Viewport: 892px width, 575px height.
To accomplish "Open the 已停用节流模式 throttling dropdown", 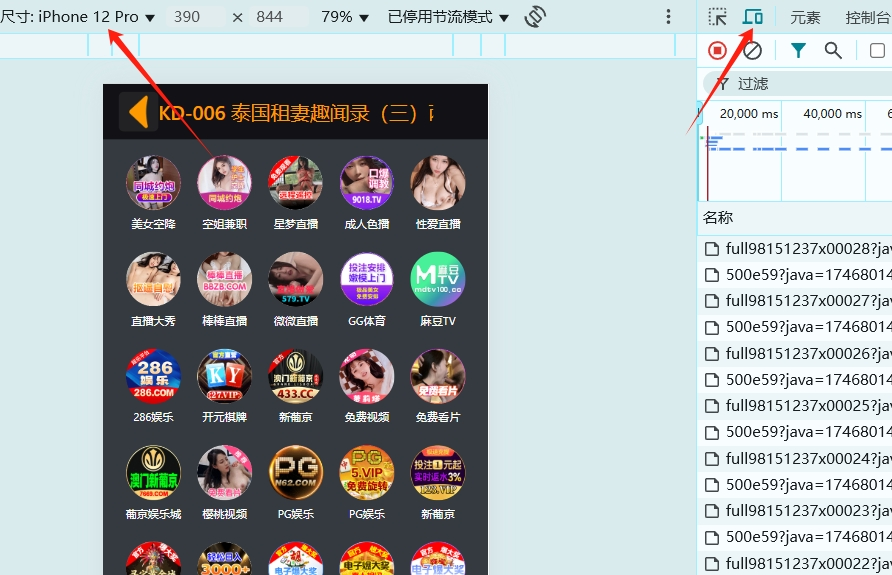I will (x=448, y=17).
